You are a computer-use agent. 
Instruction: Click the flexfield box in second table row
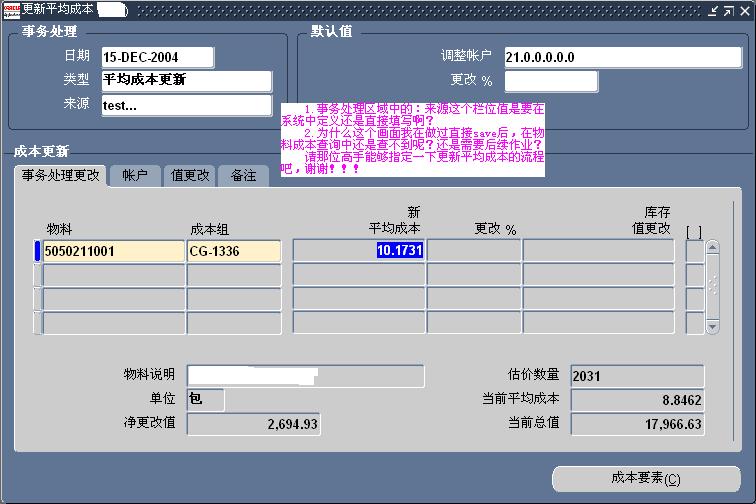(x=694, y=275)
